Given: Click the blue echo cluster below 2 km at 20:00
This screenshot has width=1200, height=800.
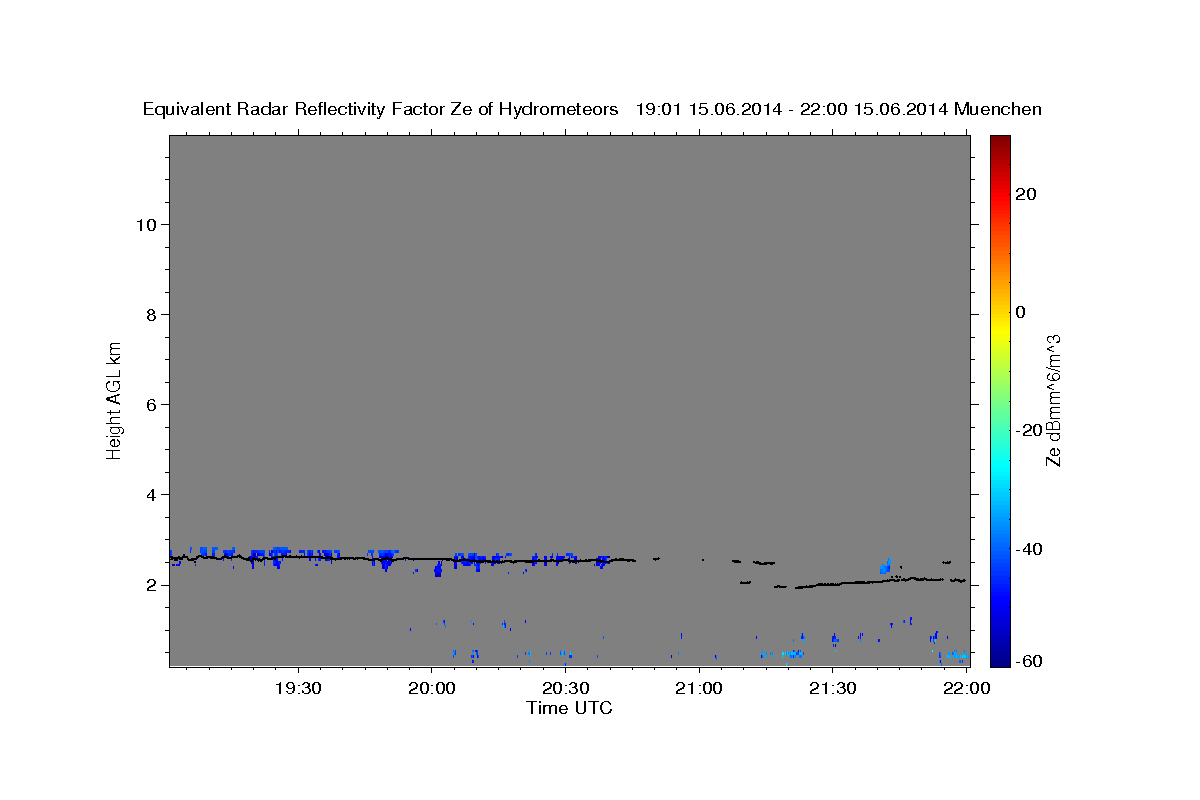Looking at the screenshot, I should pos(437,569).
